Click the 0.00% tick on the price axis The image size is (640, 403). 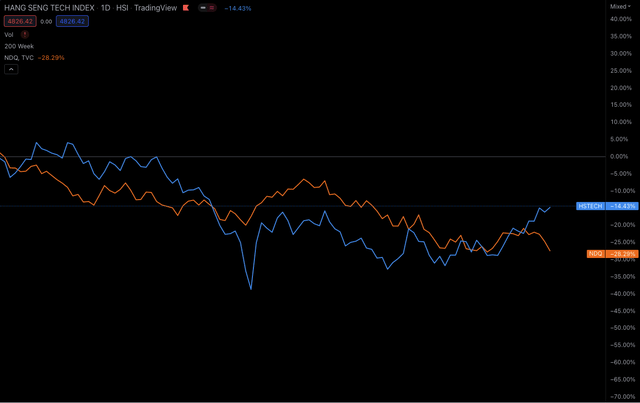(619, 156)
